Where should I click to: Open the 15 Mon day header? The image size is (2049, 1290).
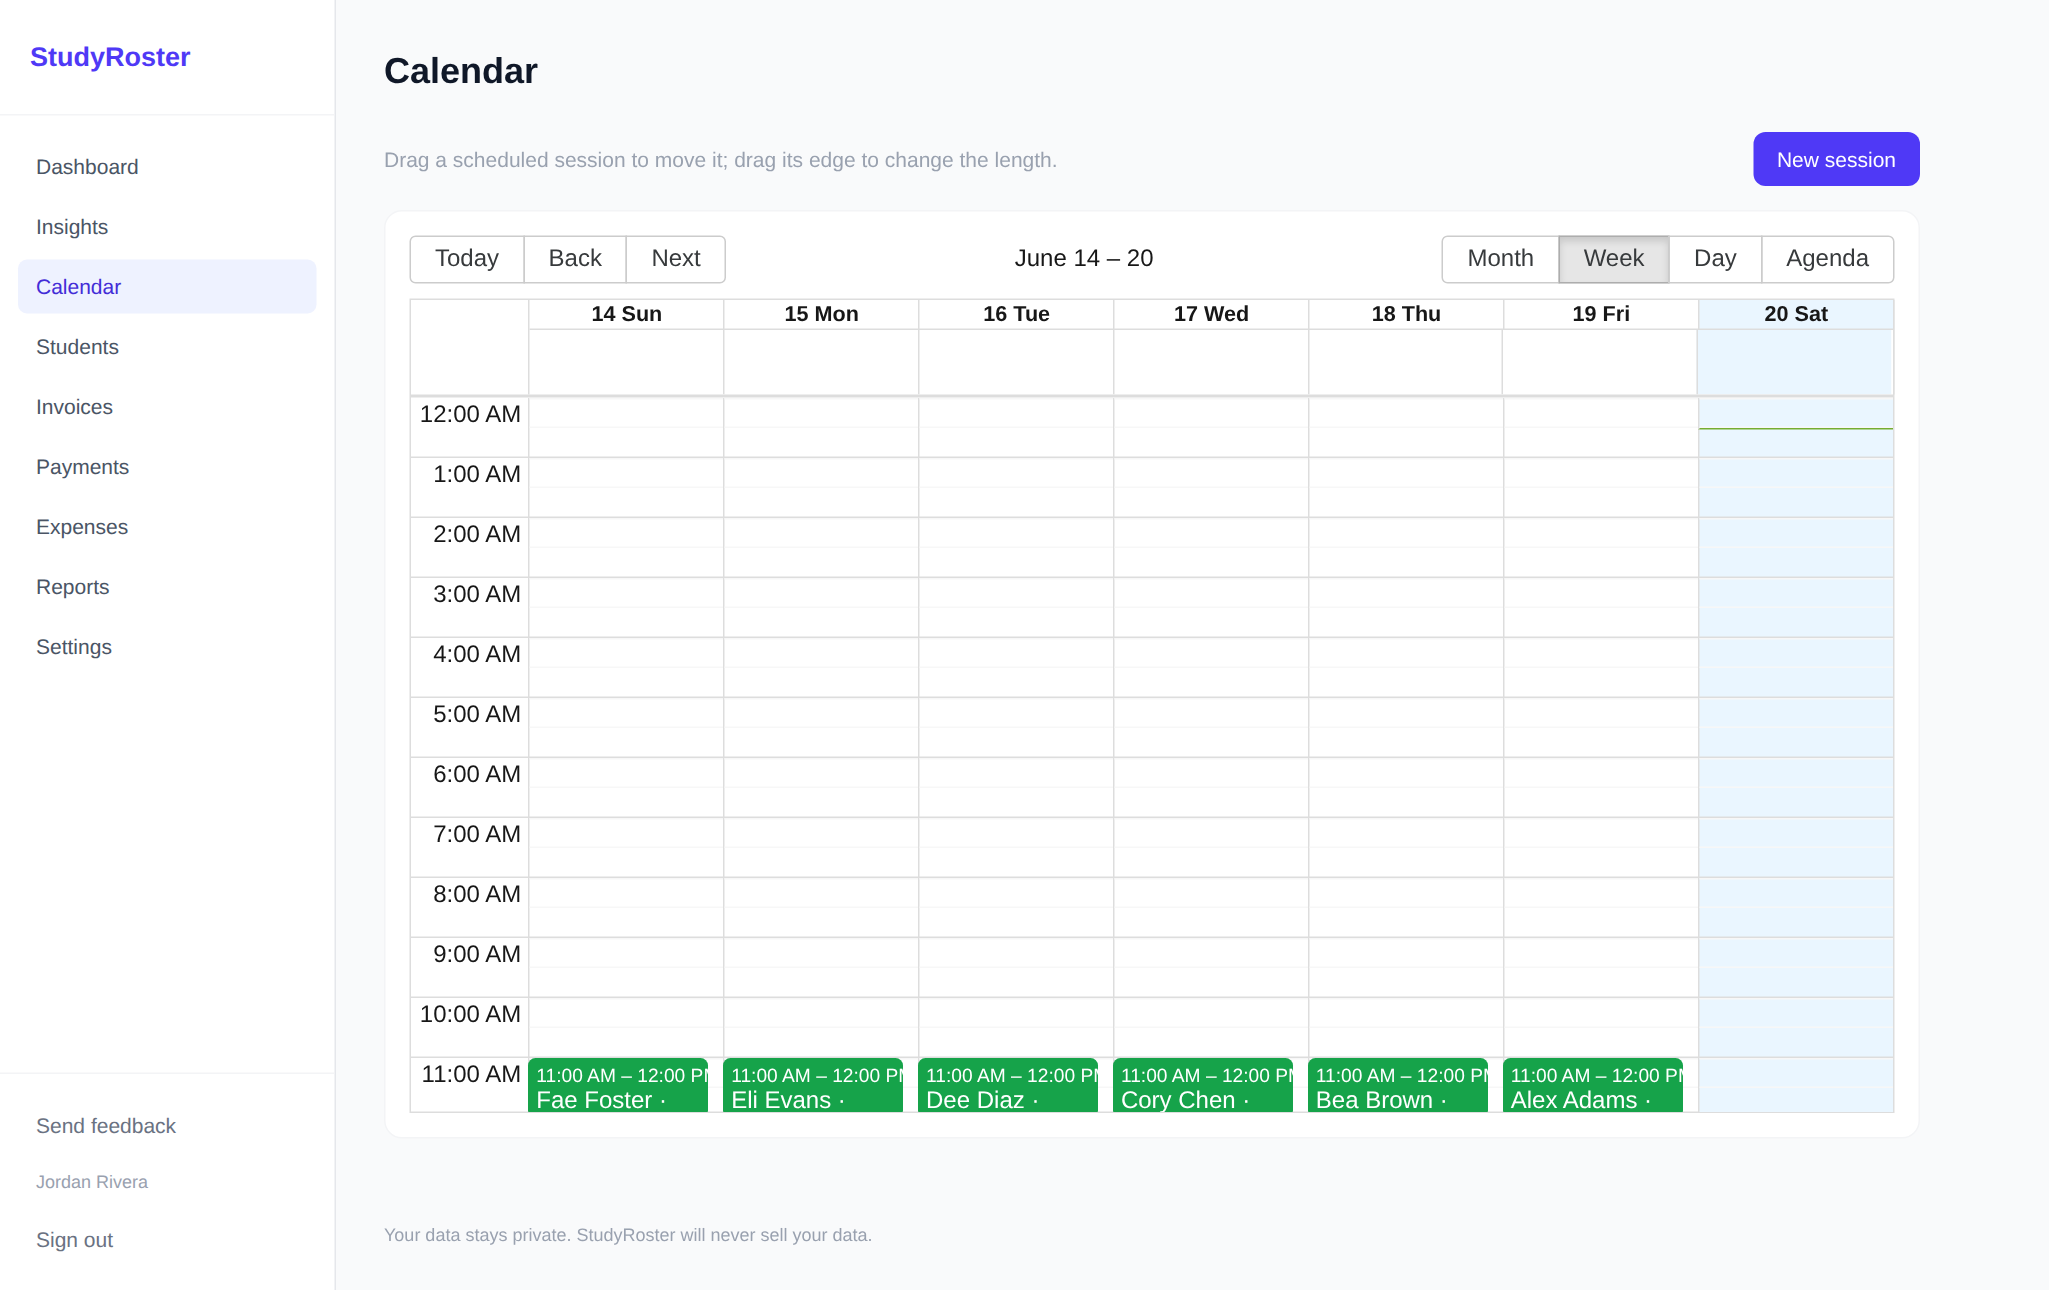coord(821,314)
